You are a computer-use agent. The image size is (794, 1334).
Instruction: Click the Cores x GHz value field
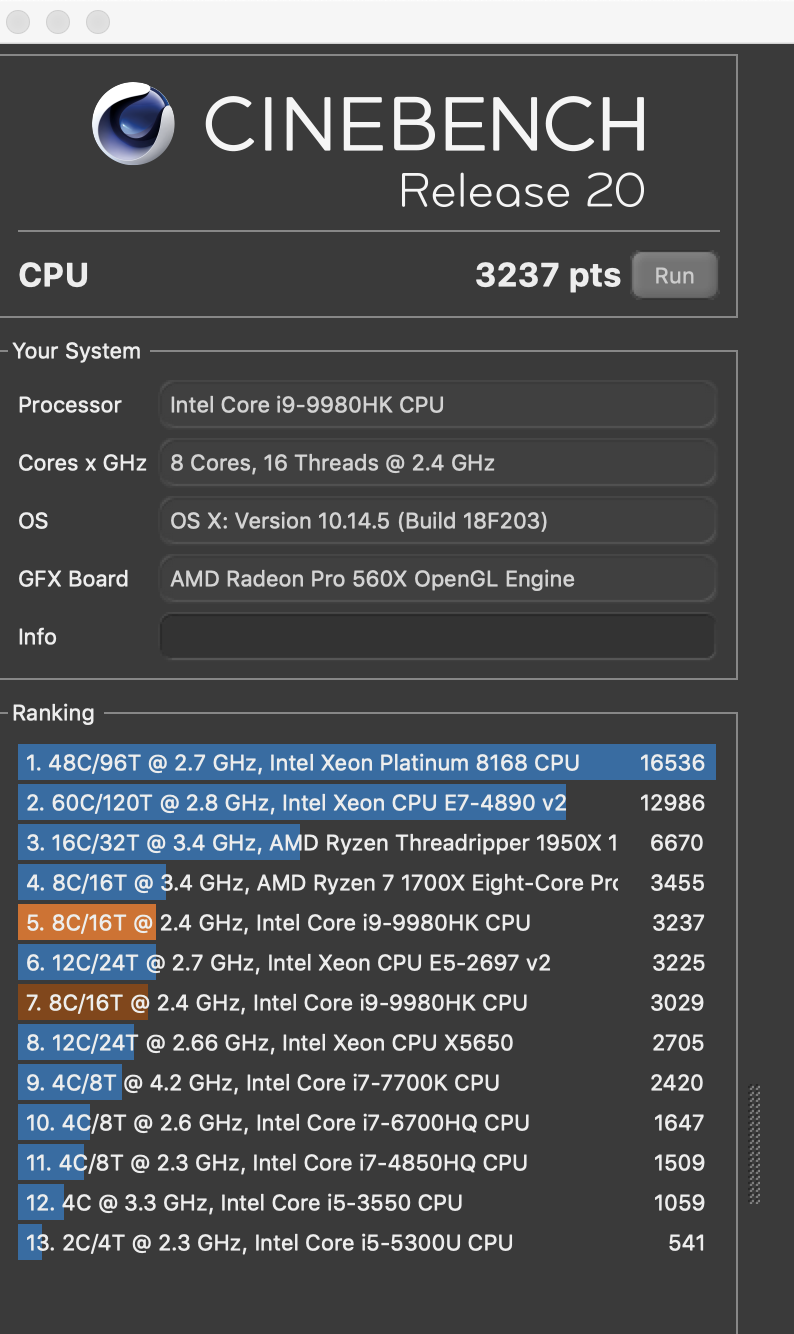click(437, 463)
